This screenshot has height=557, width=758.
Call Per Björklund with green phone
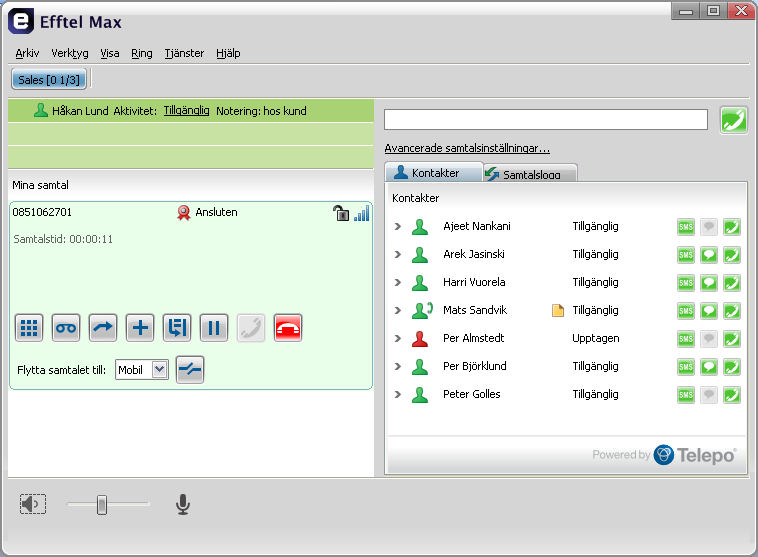tap(732, 367)
